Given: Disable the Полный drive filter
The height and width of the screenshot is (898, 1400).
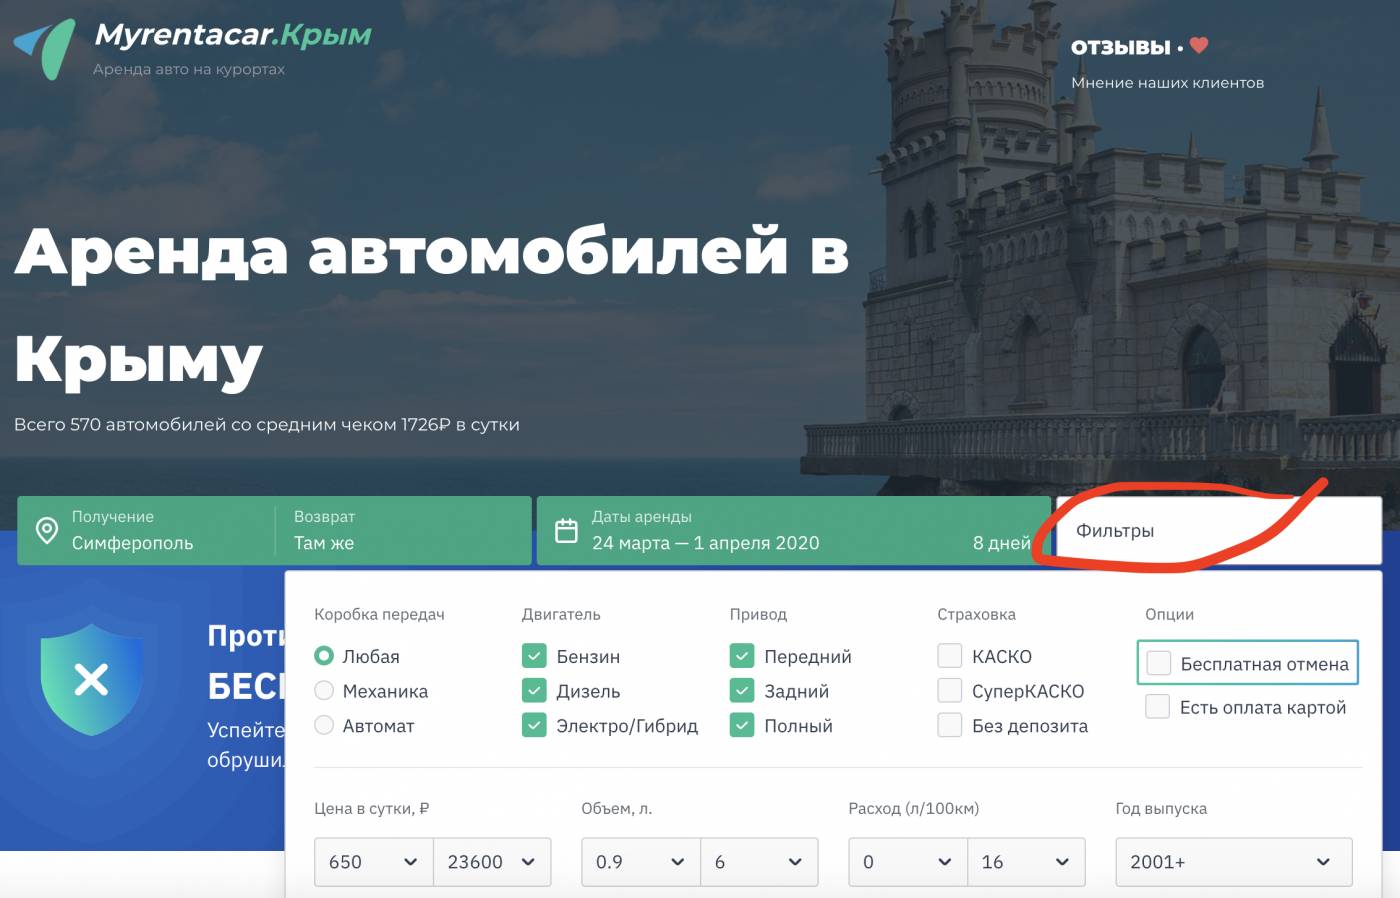Looking at the screenshot, I should click(x=743, y=725).
